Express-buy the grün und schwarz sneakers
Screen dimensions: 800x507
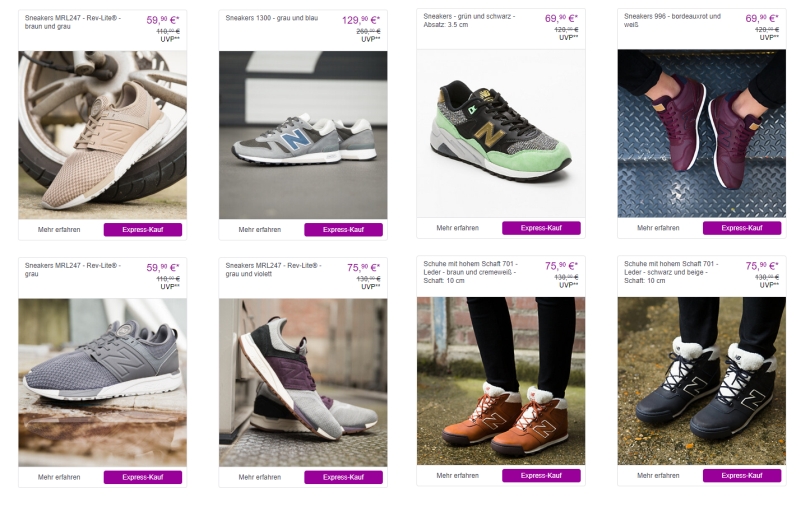point(541,228)
